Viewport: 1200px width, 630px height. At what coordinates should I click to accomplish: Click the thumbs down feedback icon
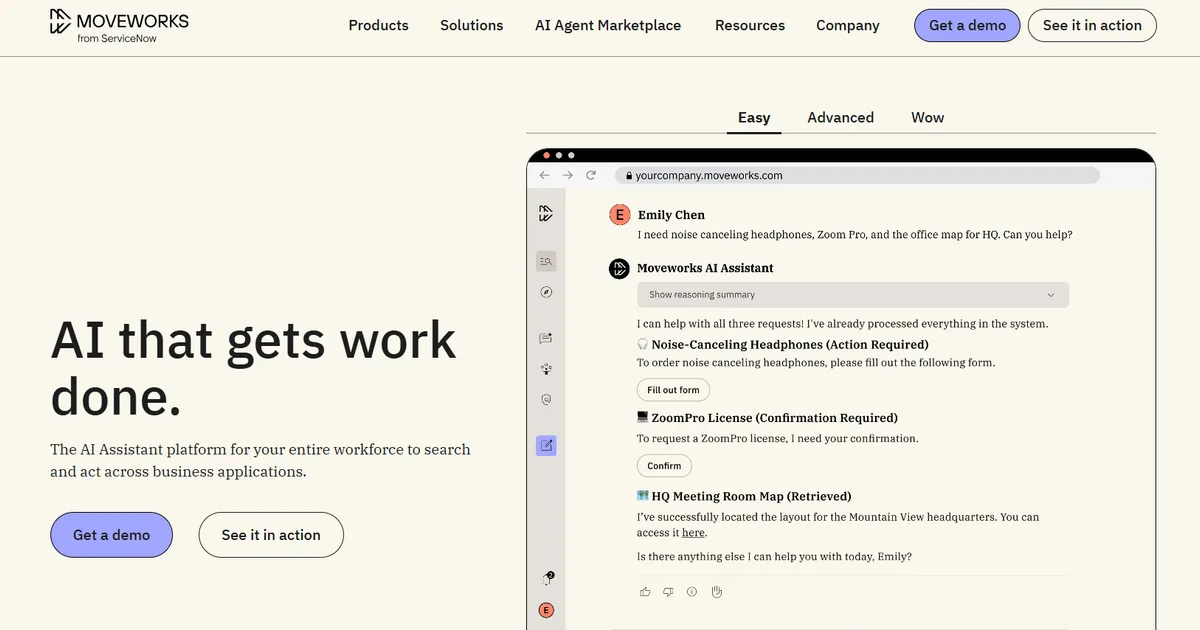coord(668,591)
